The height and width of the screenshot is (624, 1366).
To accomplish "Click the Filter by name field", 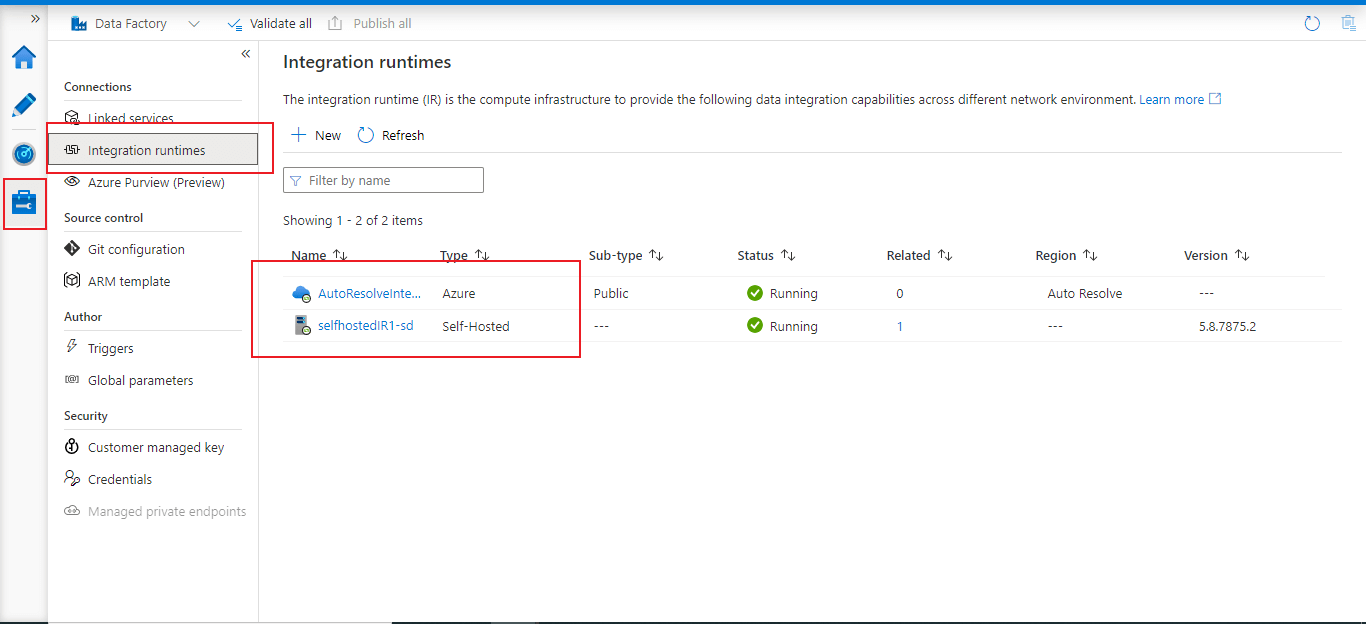I will point(392,180).
